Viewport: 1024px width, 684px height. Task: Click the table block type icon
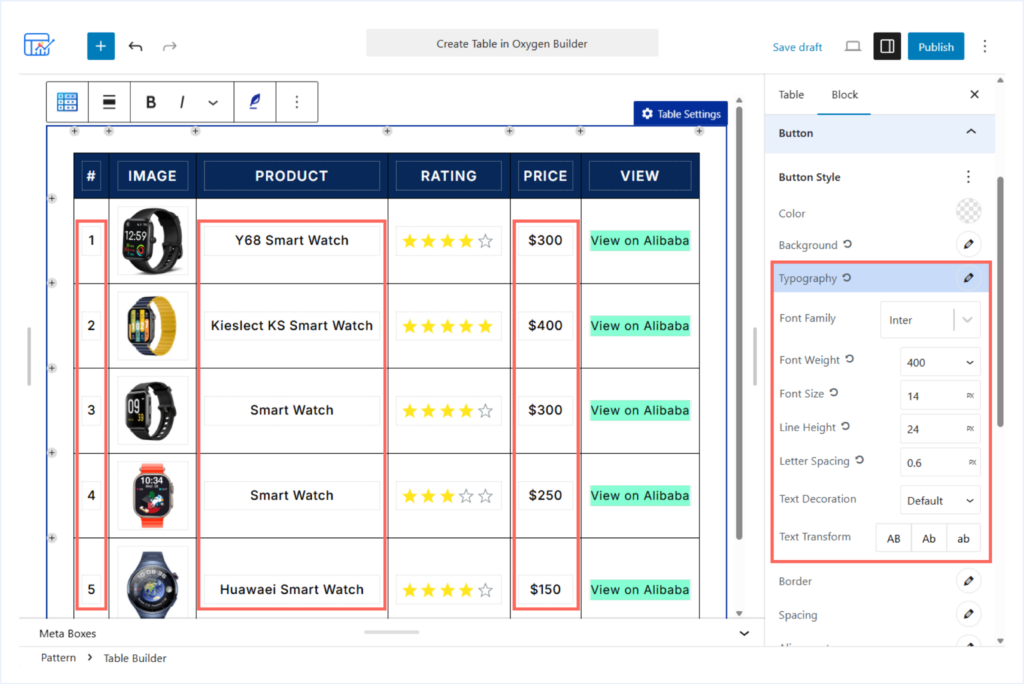67,102
